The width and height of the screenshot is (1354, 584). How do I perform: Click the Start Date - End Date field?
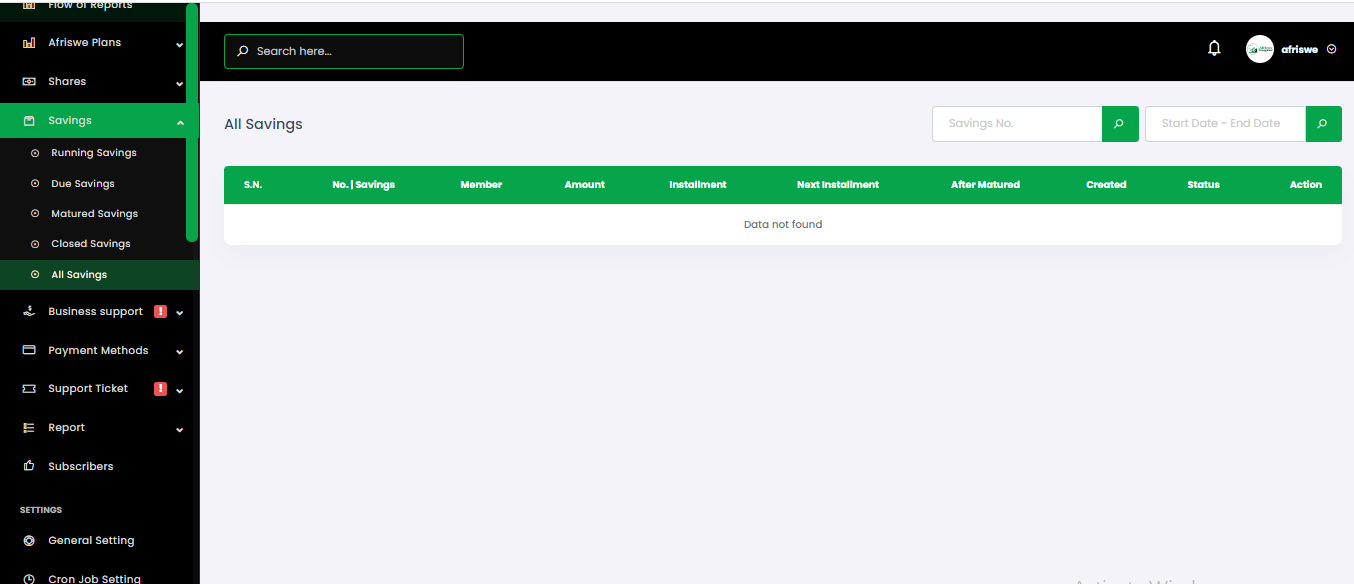pos(1225,124)
